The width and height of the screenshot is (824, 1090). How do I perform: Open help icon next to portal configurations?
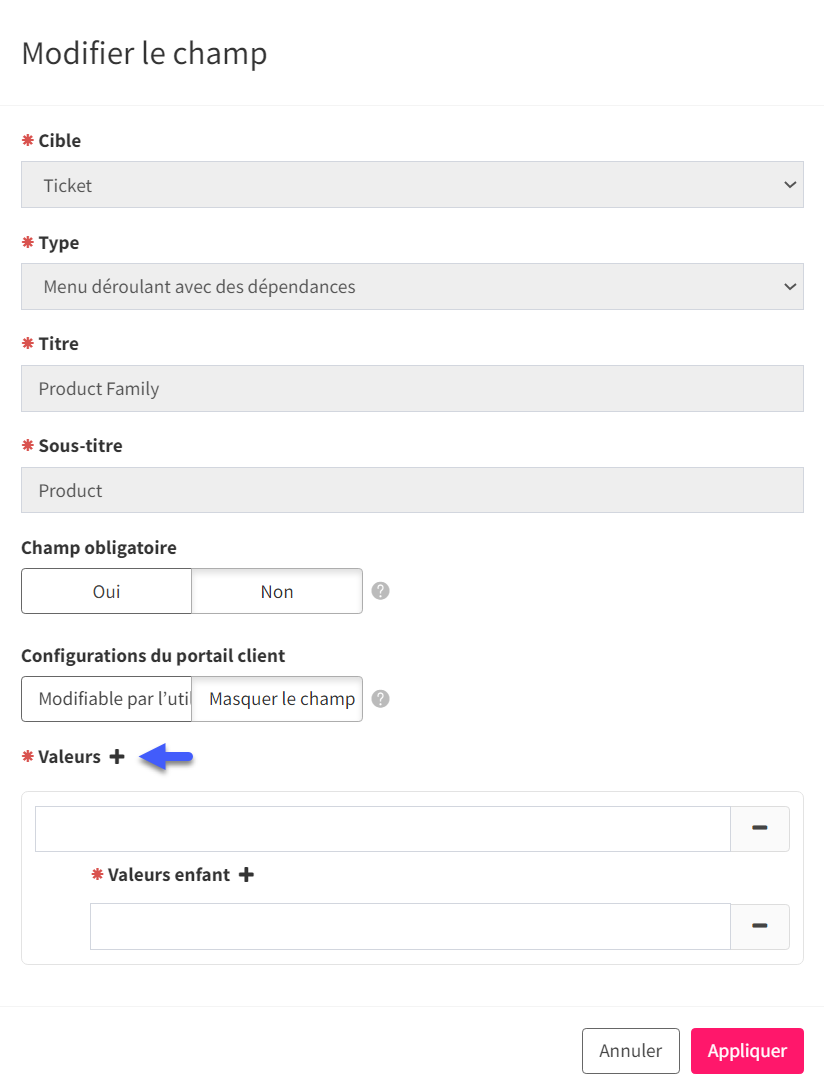(x=380, y=699)
